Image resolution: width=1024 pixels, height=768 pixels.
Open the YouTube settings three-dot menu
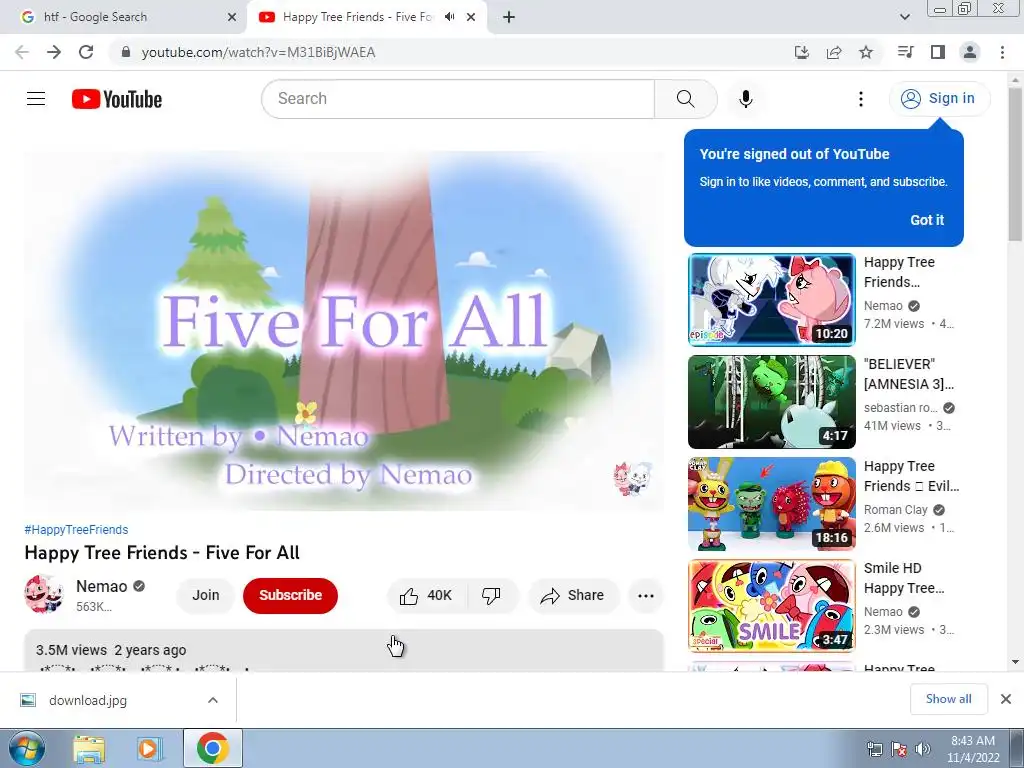tap(861, 99)
